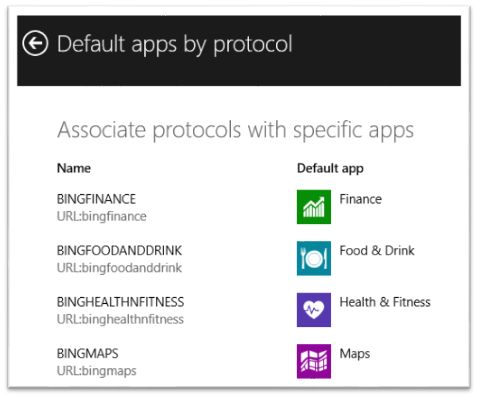Choose default app labeled Health & Fitness
Screen dimensions: 478x398
pyautogui.click(x=385, y=302)
